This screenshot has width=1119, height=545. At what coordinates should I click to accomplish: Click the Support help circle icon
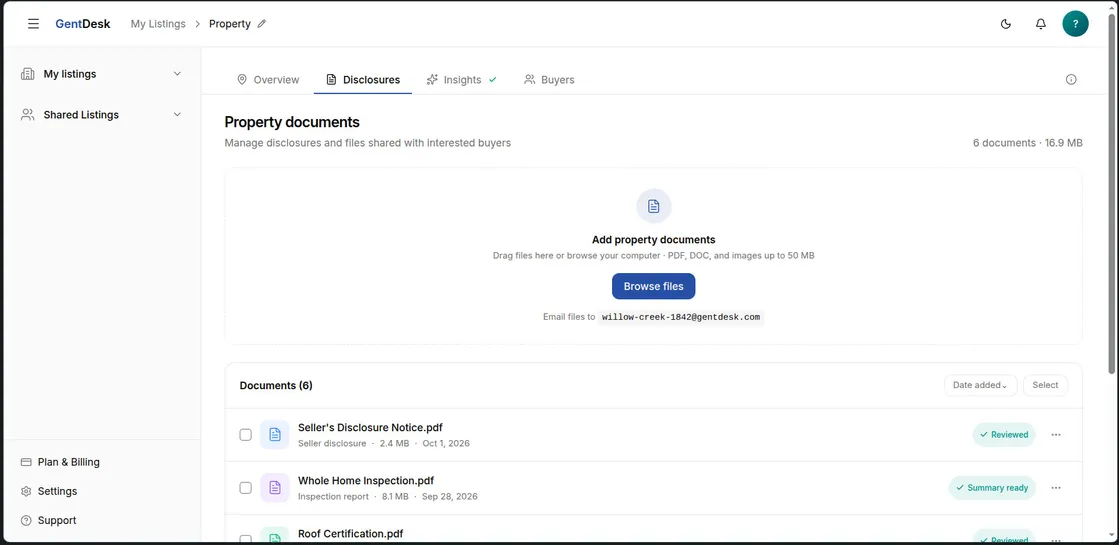tap(26, 520)
